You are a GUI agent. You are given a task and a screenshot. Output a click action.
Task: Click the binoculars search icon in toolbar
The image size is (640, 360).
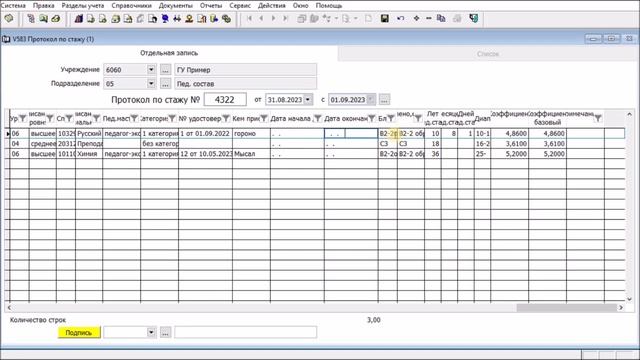tap(177, 19)
